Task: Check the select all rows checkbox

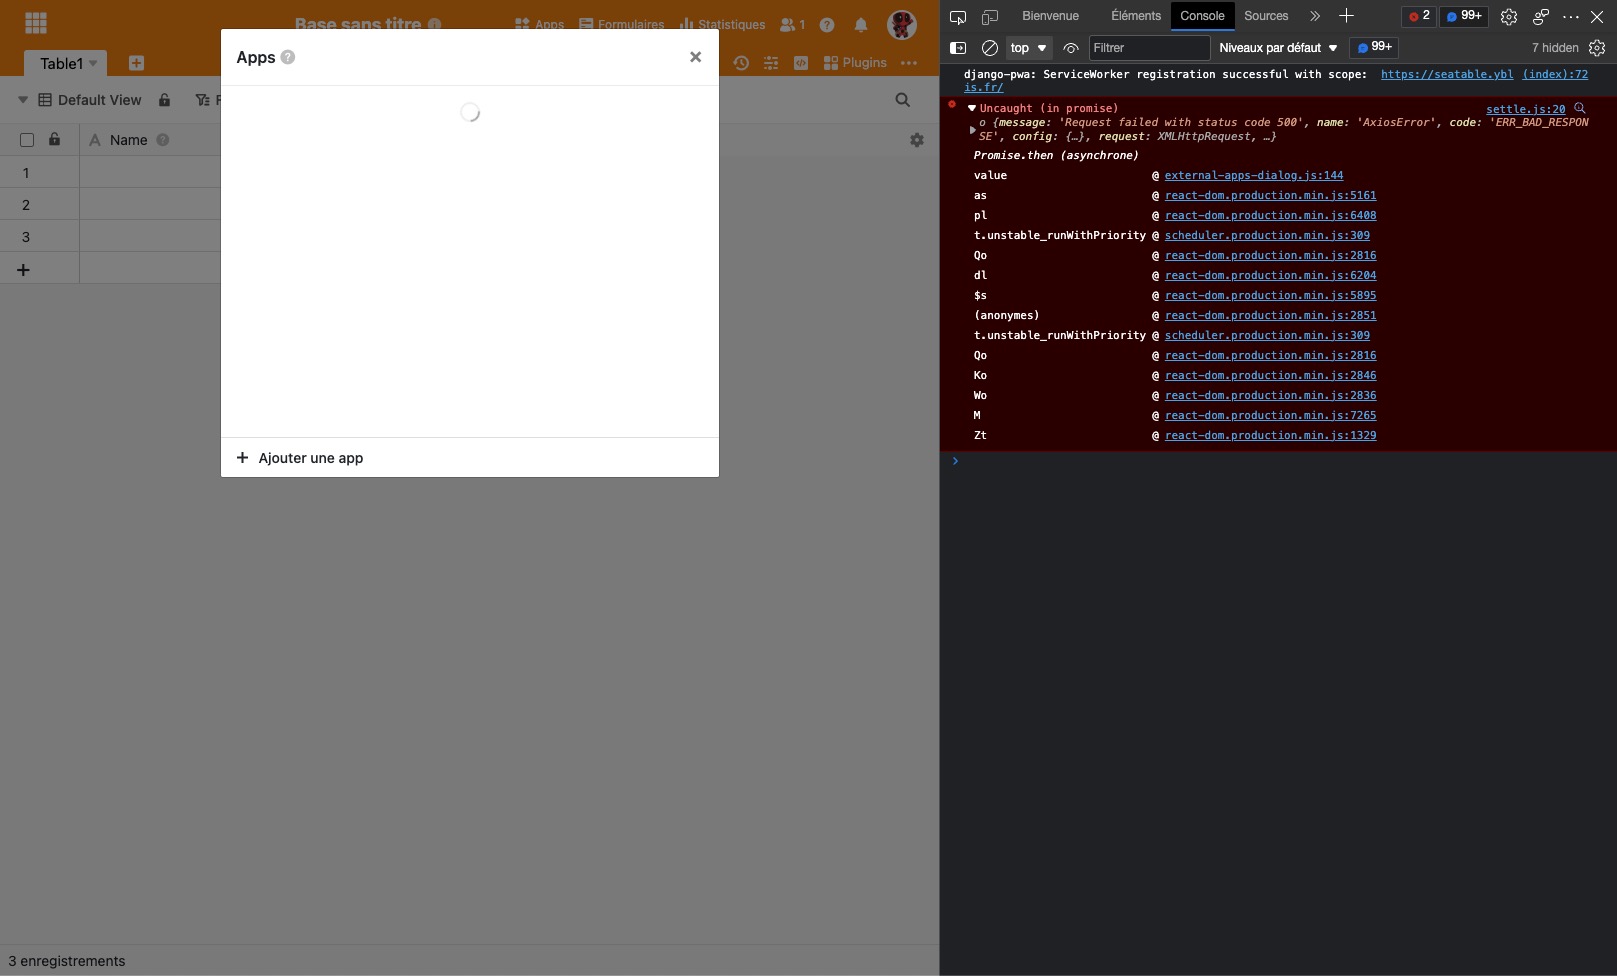Action: 27,140
